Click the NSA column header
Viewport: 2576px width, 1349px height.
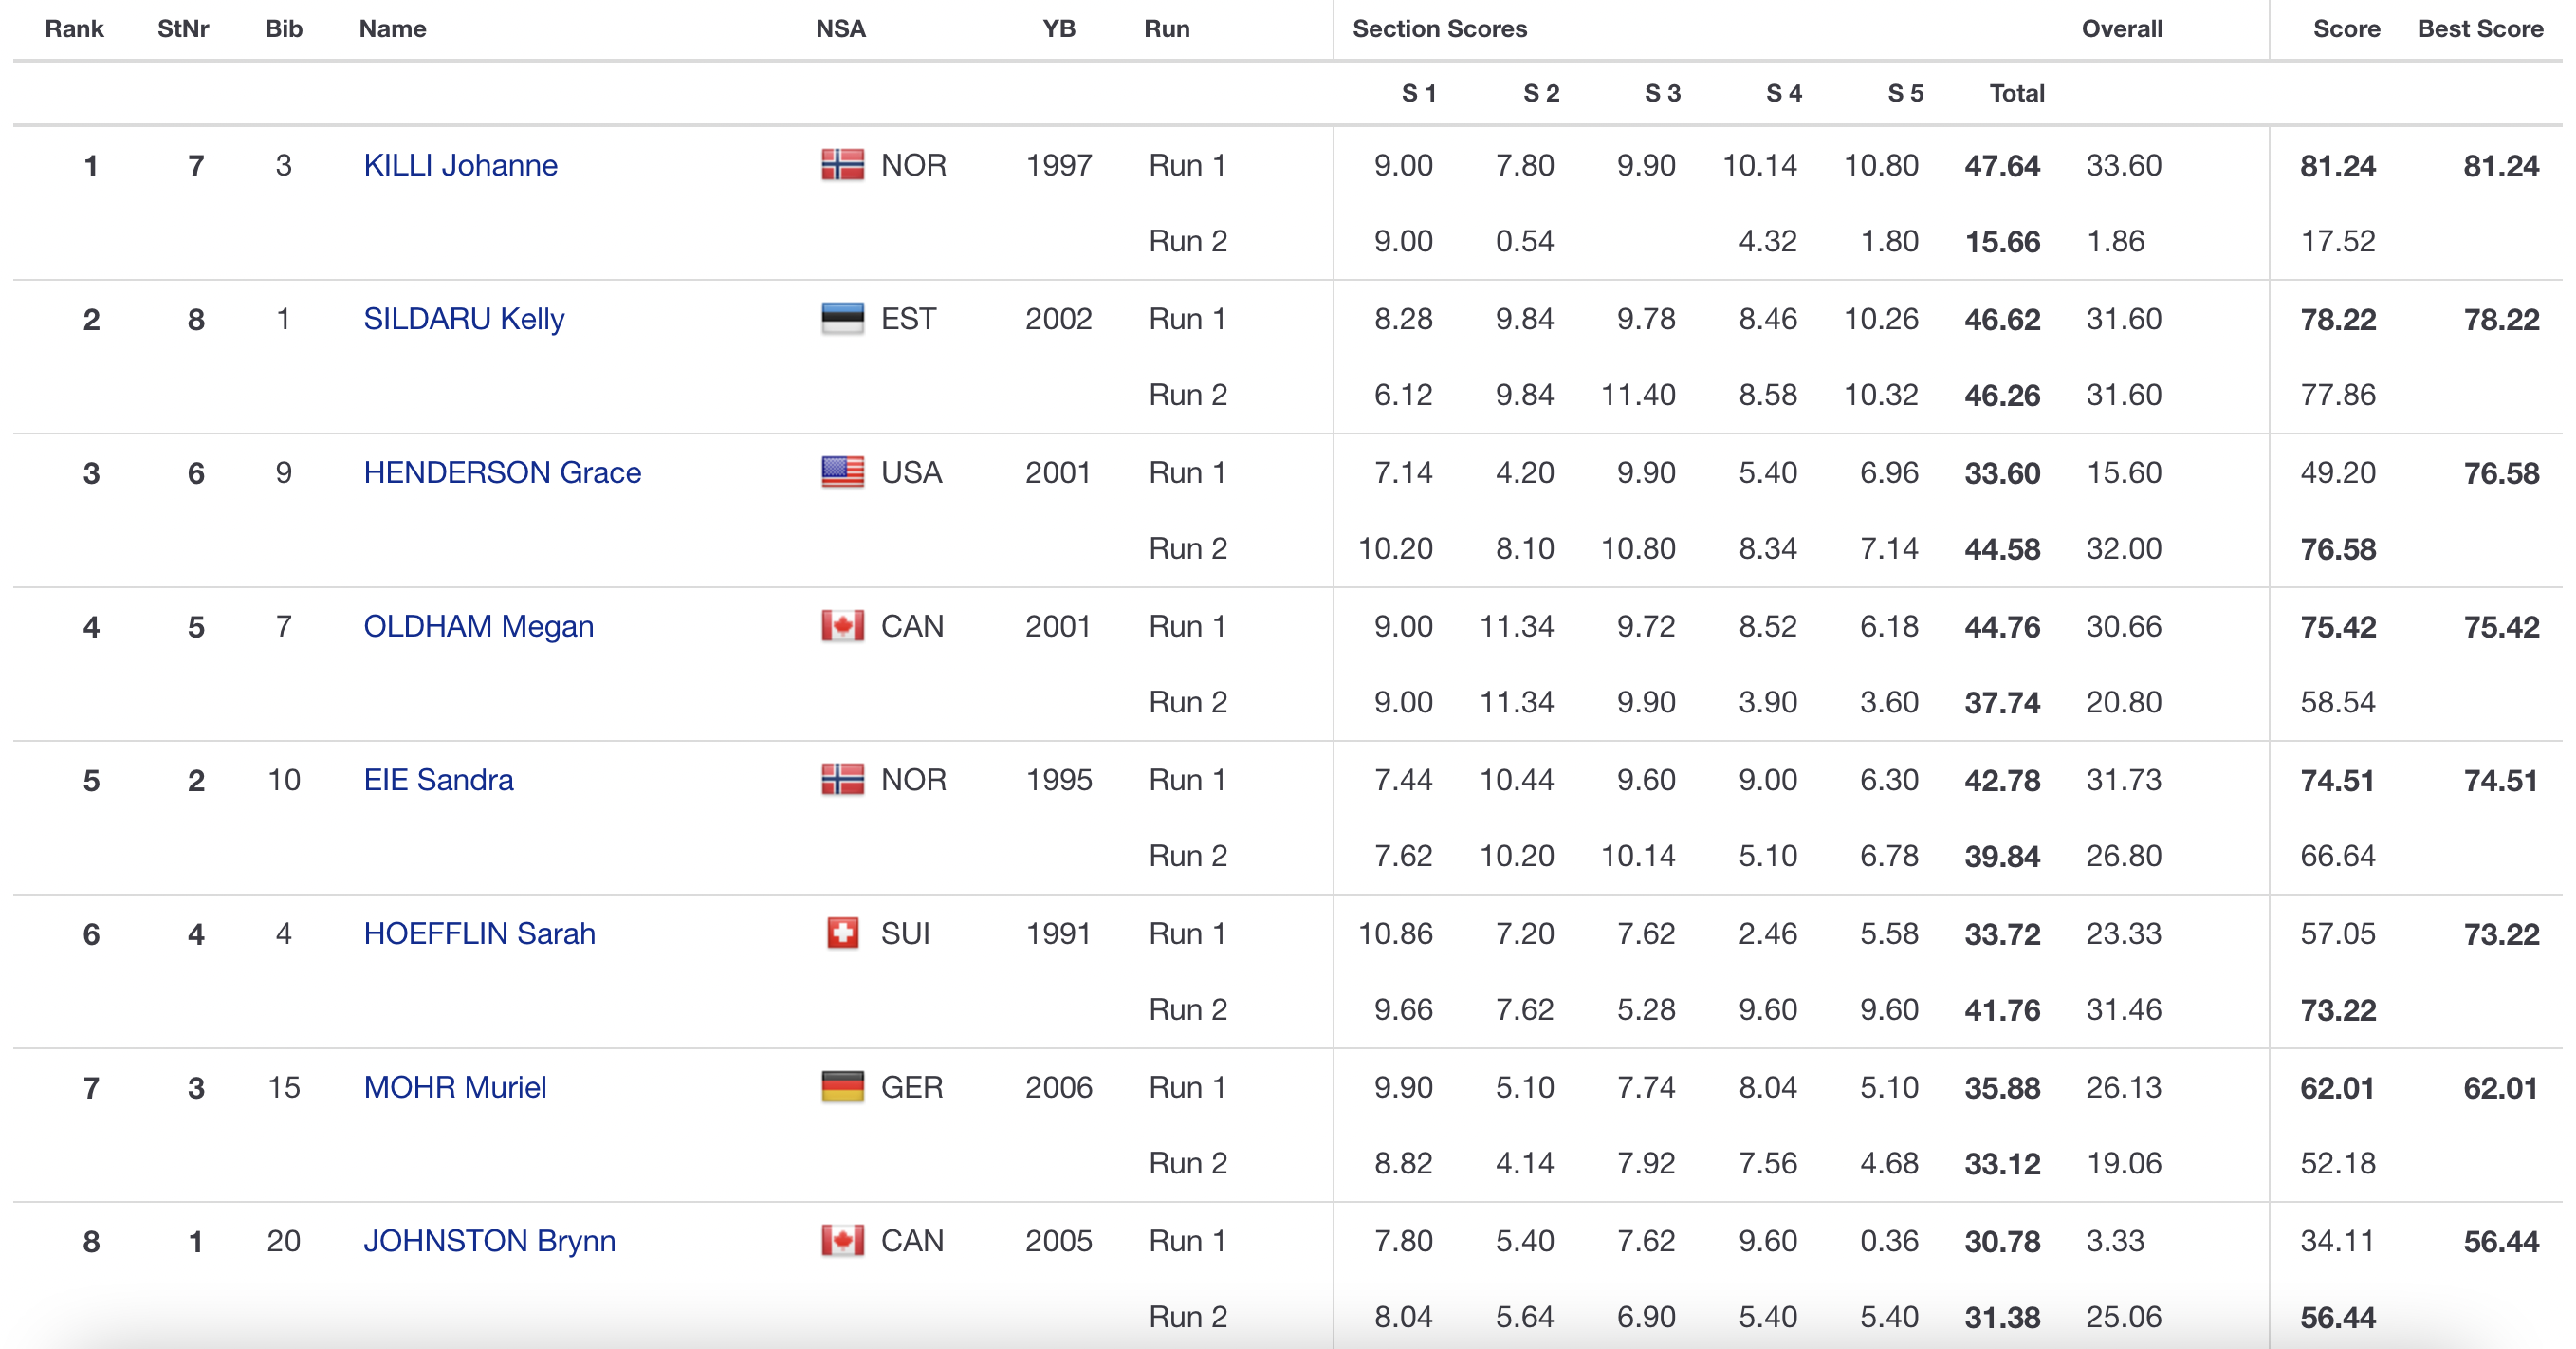840,29
